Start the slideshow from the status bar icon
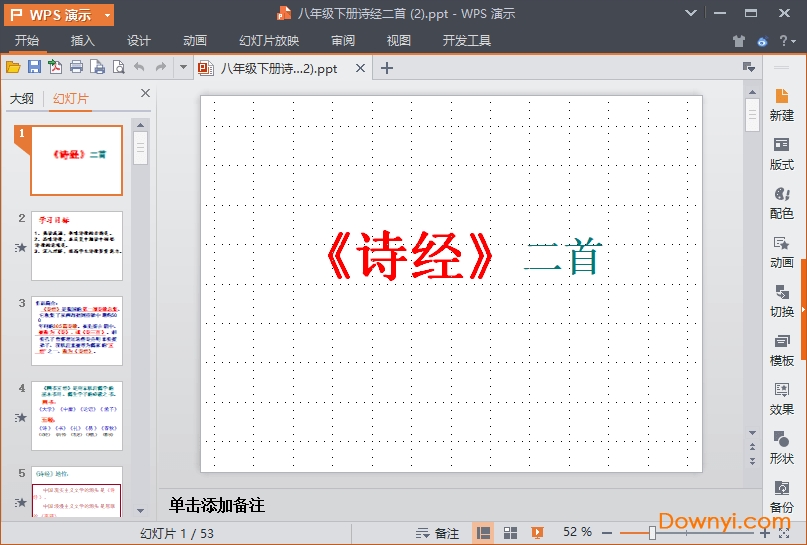Screen dimensions: 807x545 (x=538, y=533)
